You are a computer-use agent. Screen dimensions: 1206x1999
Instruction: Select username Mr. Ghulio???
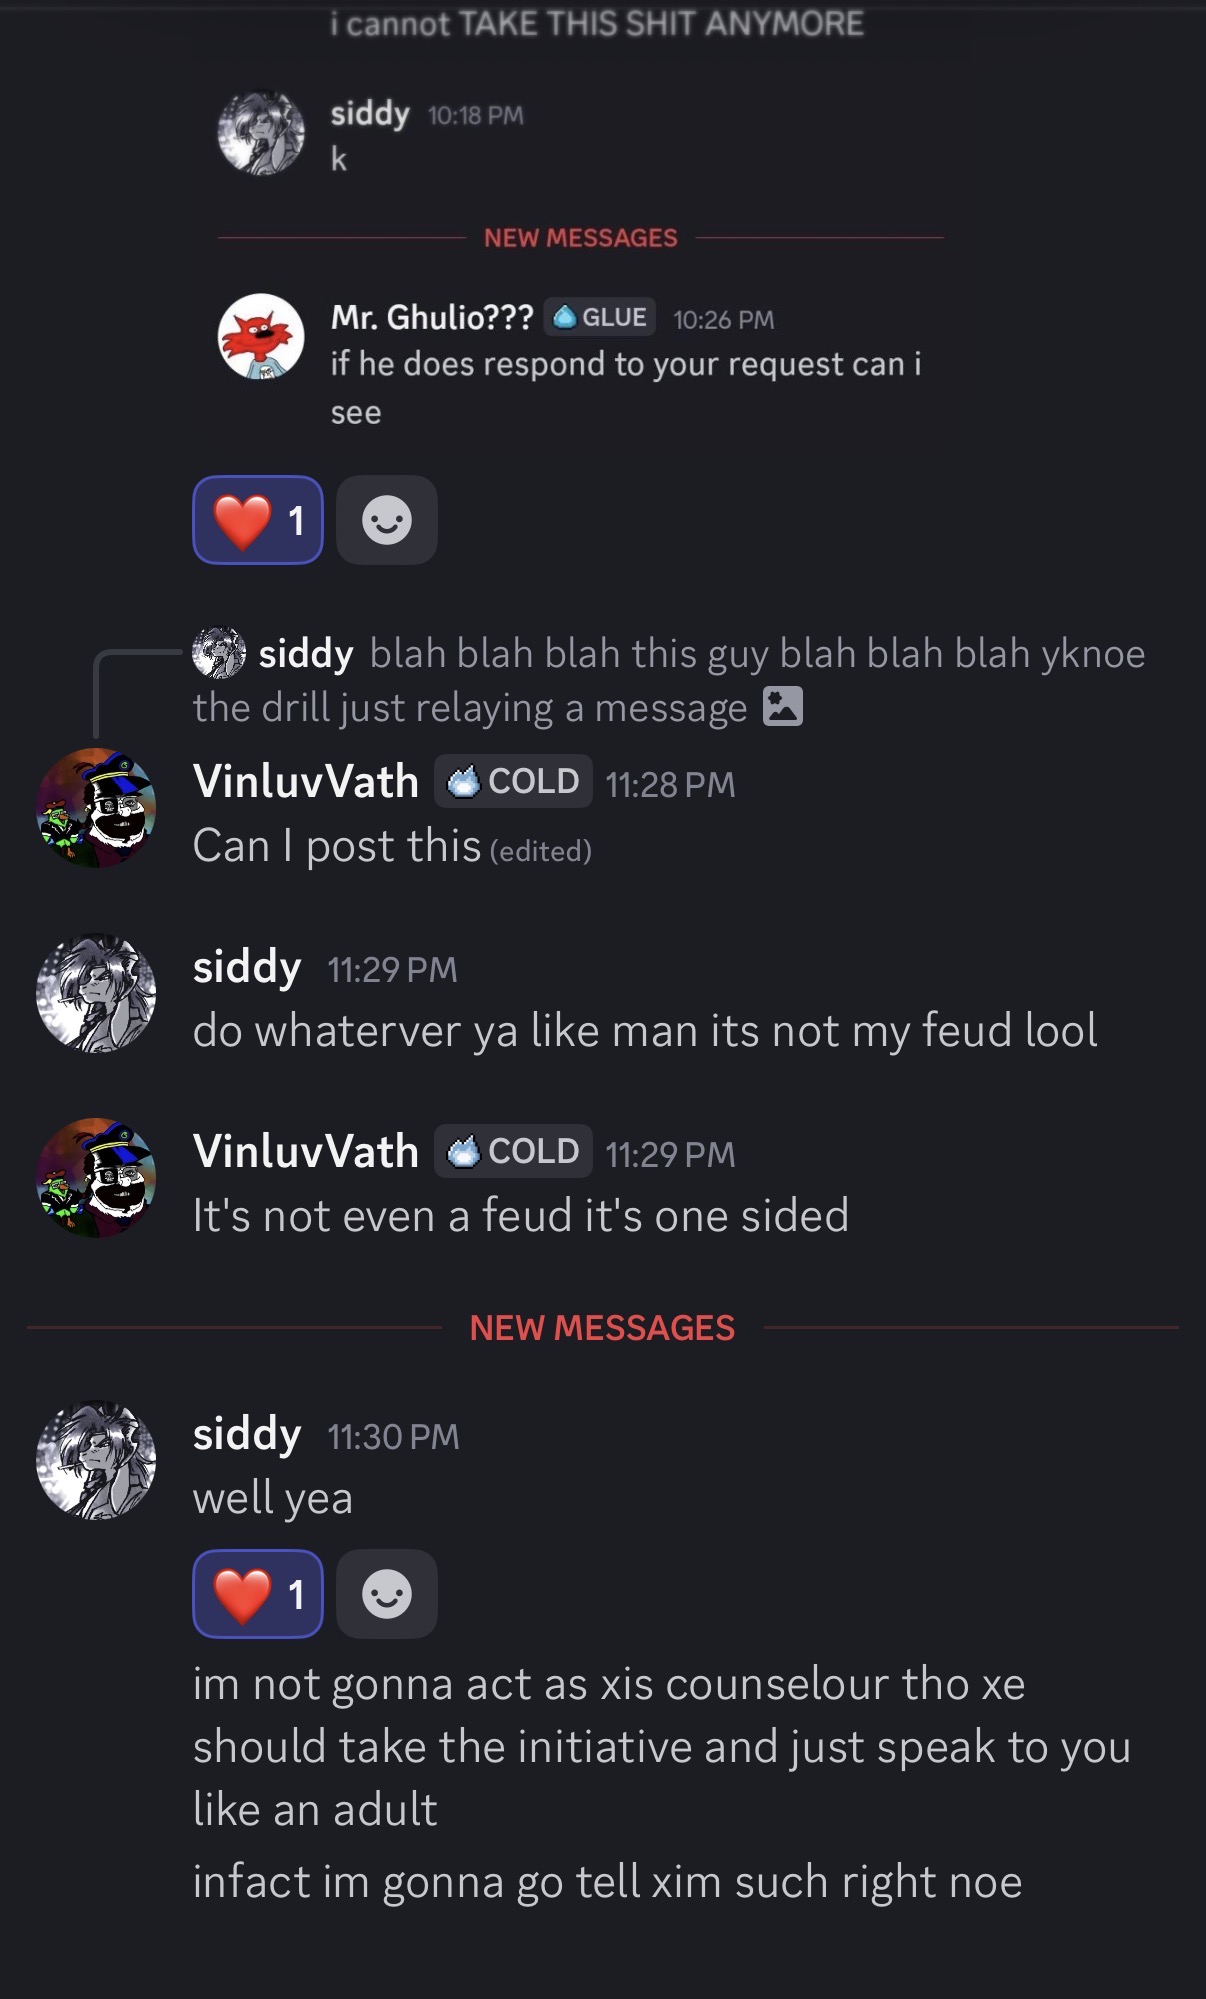[432, 317]
